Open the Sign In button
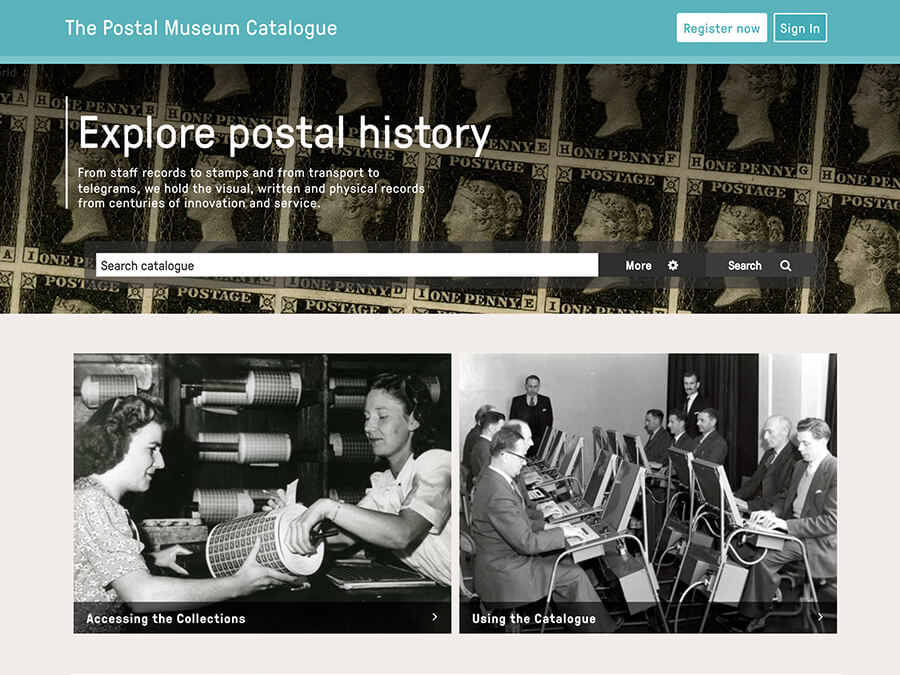Viewport: 900px width, 675px height. point(800,28)
